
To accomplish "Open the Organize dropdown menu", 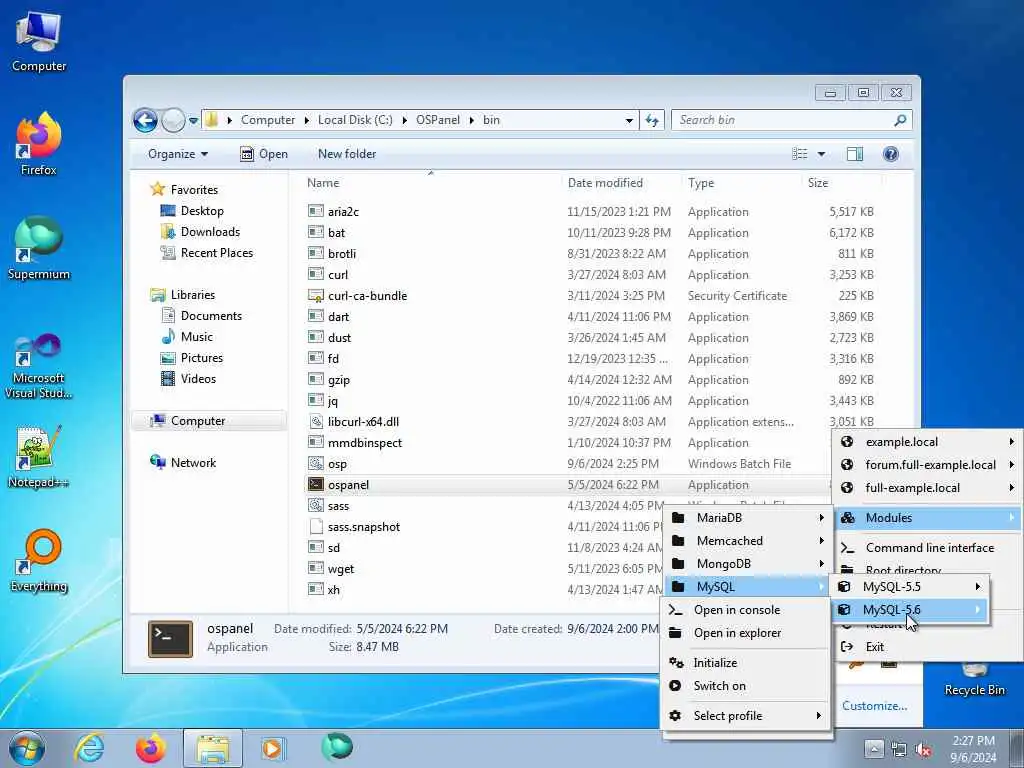I will click(x=178, y=154).
